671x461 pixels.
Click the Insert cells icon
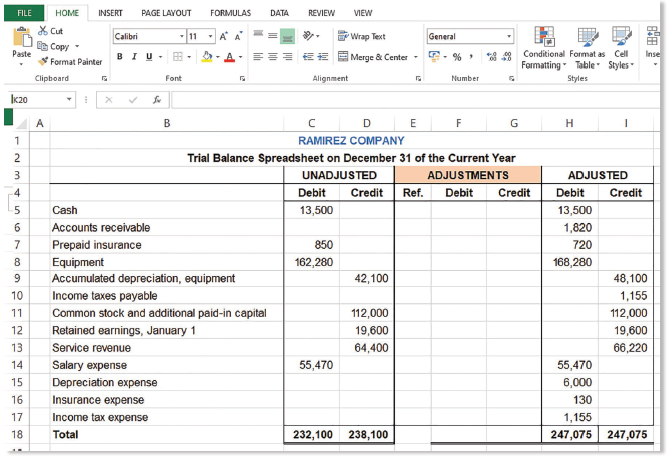652,36
